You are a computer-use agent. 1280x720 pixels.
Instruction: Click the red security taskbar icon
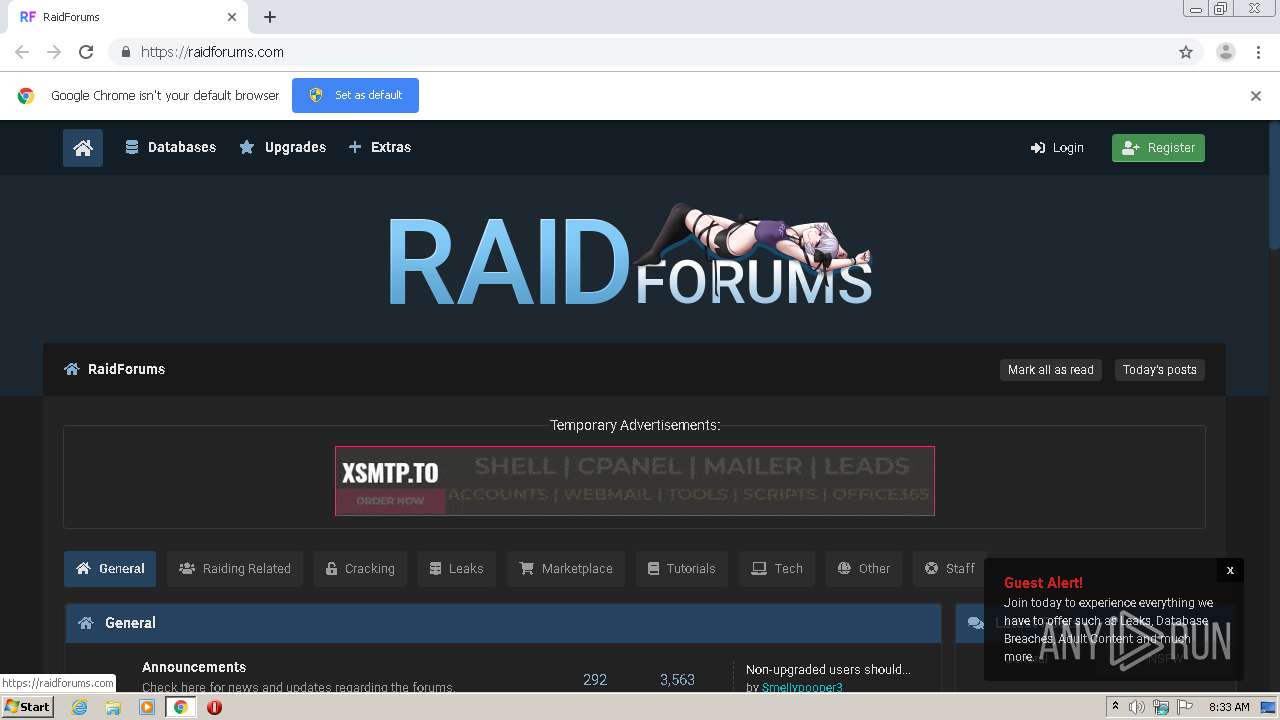214,707
